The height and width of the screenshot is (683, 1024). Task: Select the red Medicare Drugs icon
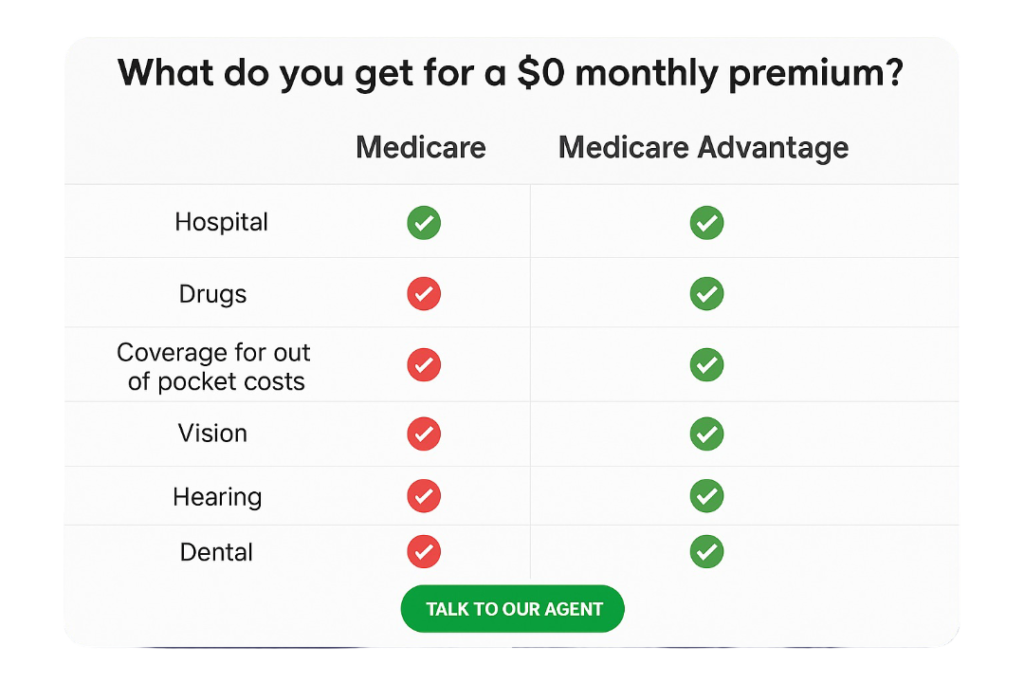coord(424,293)
